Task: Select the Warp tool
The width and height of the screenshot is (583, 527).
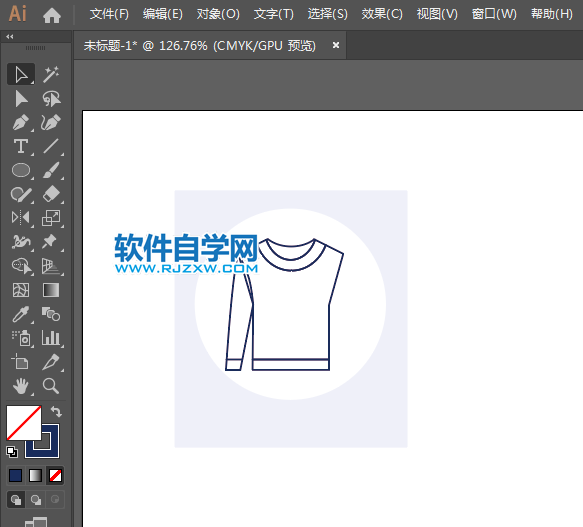Action: click(x=21, y=242)
